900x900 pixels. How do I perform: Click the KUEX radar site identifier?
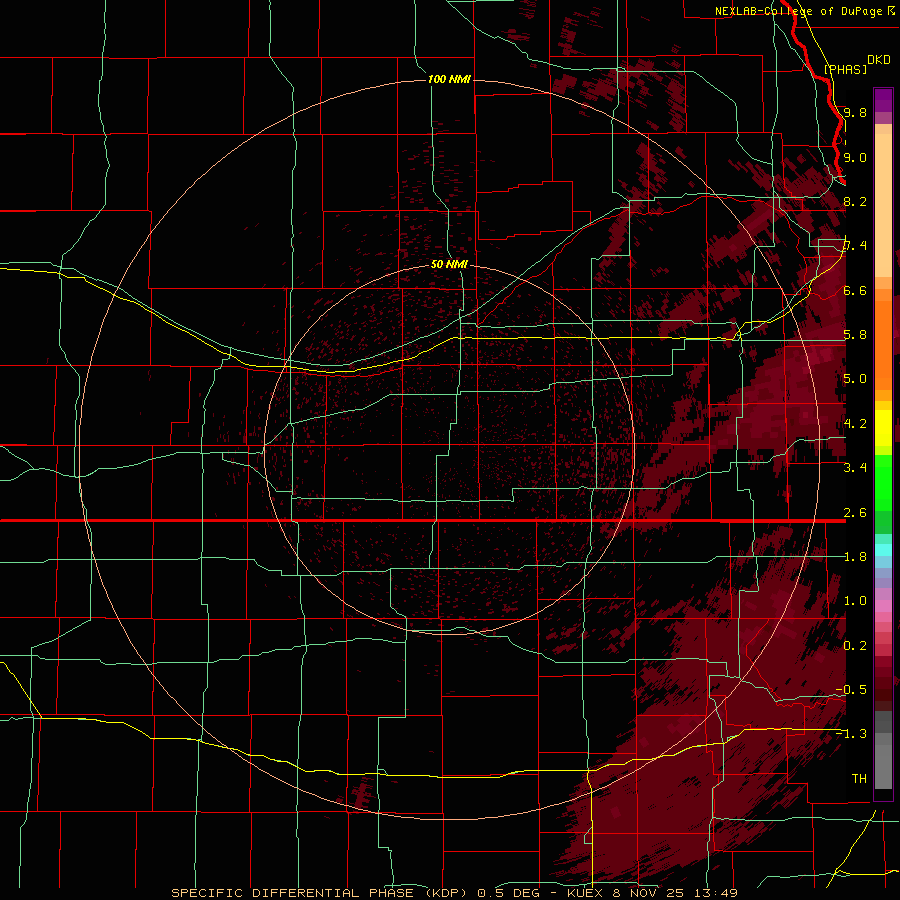pyautogui.click(x=585, y=893)
